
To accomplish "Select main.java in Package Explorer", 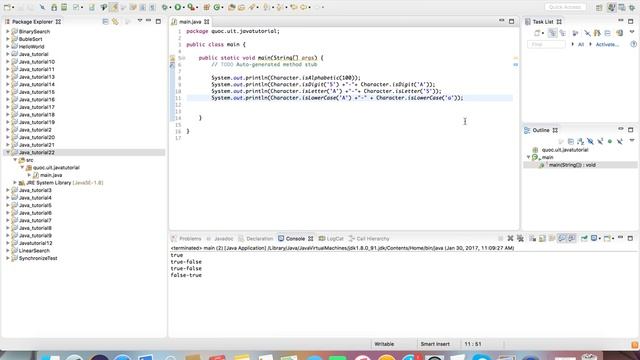I will [51, 175].
